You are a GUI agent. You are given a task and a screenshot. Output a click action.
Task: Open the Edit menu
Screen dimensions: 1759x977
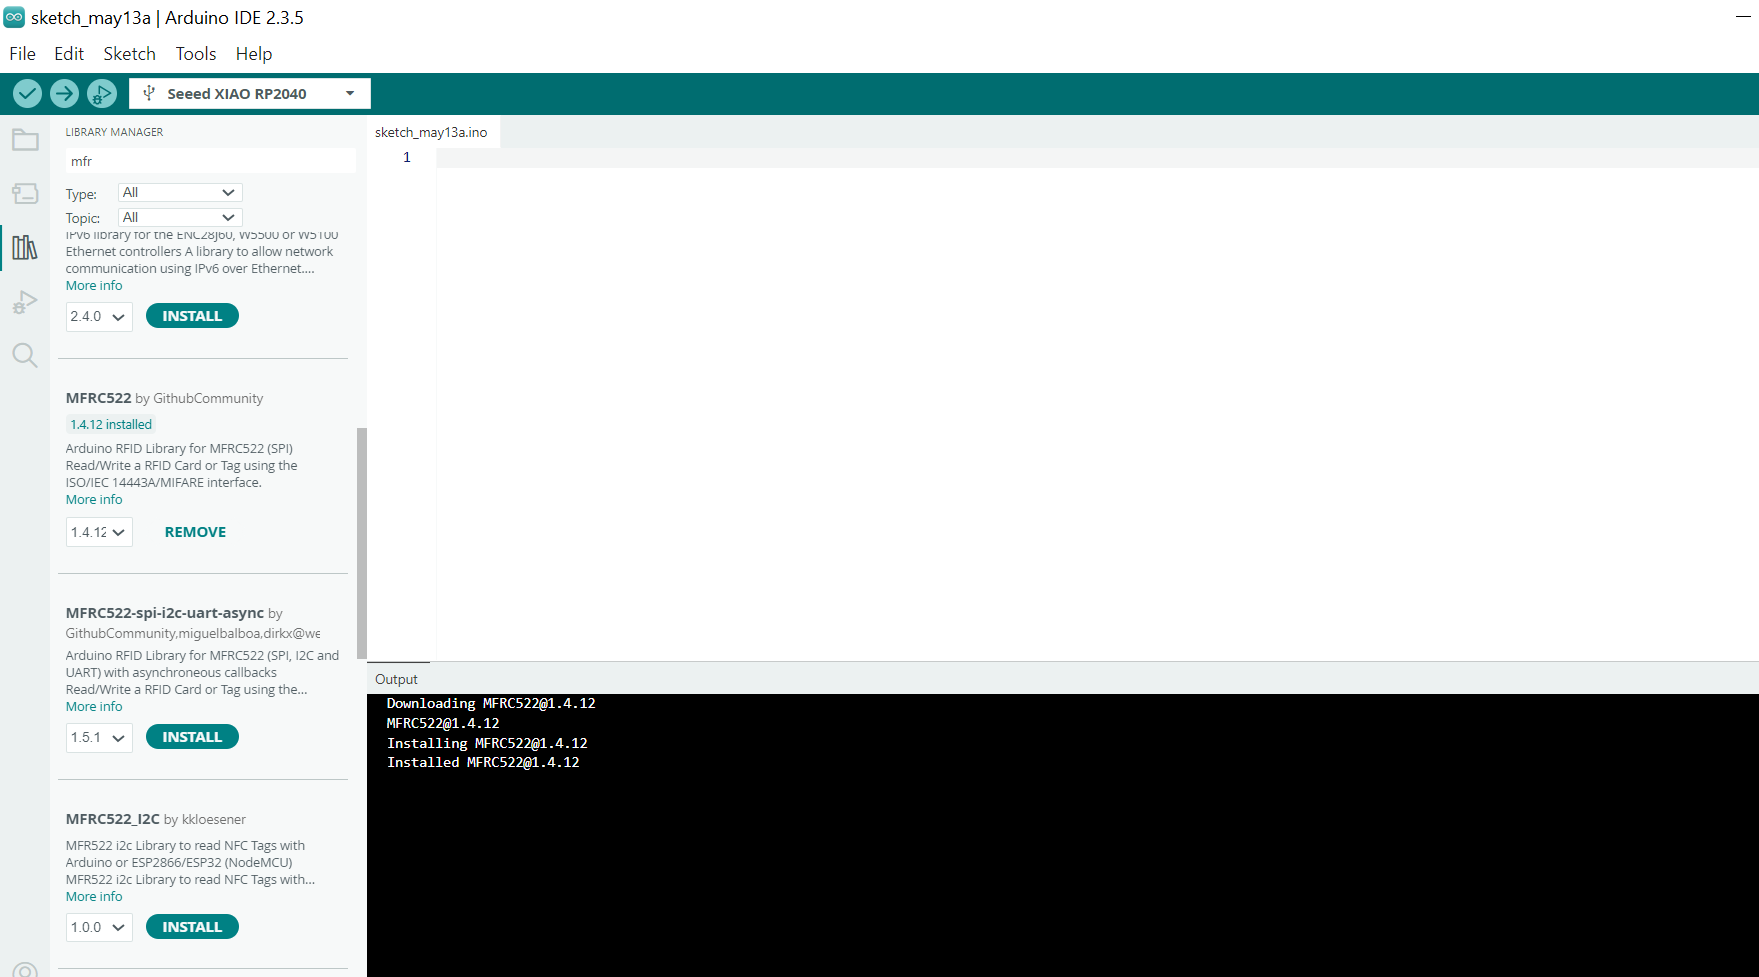[x=69, y=54]
